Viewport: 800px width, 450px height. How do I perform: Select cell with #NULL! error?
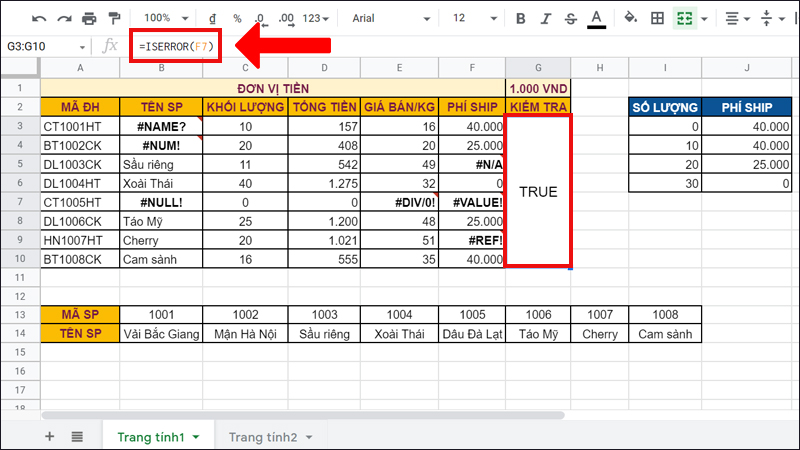[161, 202]
